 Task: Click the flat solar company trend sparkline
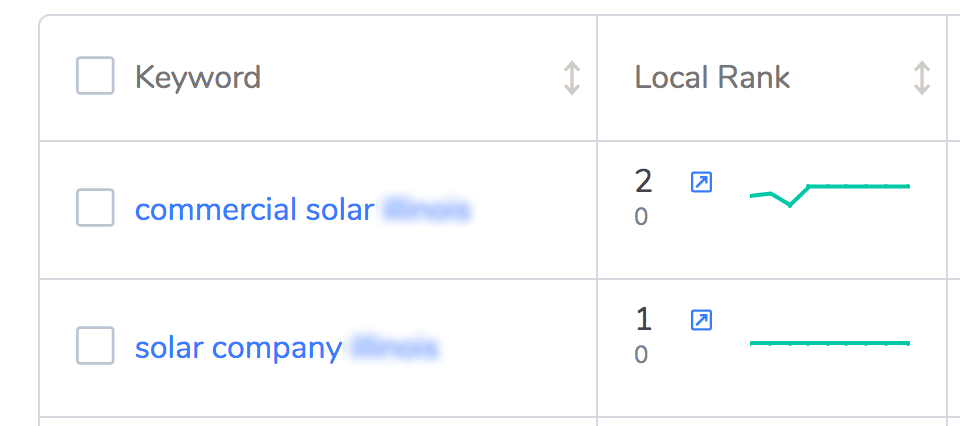pyautogui.click(x=830, y=343)
